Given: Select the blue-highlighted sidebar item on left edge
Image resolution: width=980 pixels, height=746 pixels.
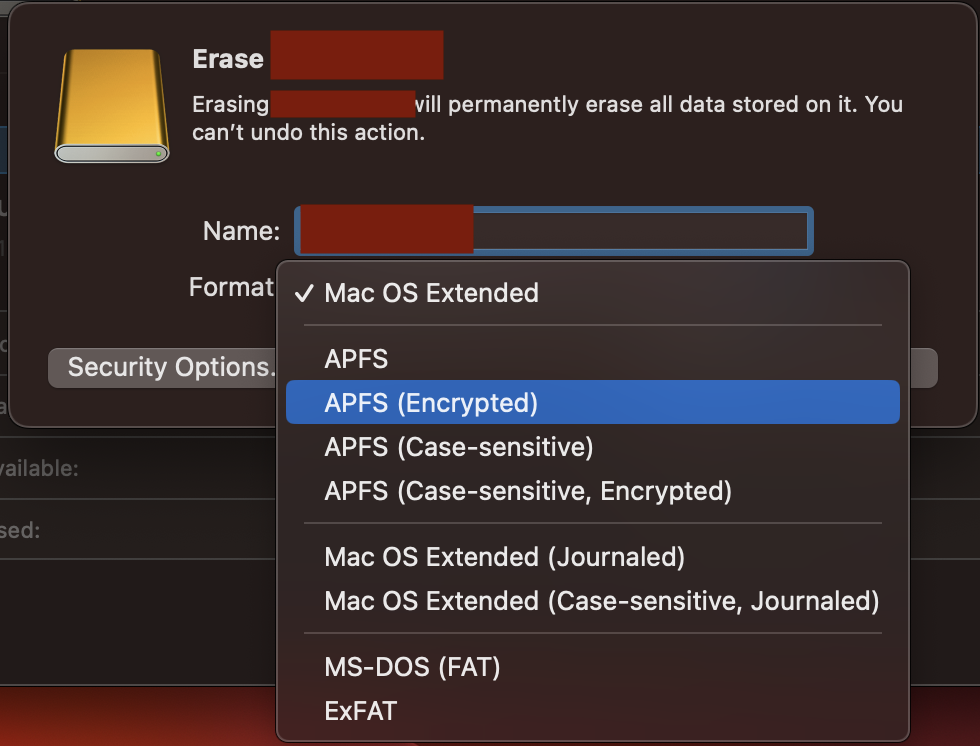Looking at the screenshot, I should [x=4, y=148].
